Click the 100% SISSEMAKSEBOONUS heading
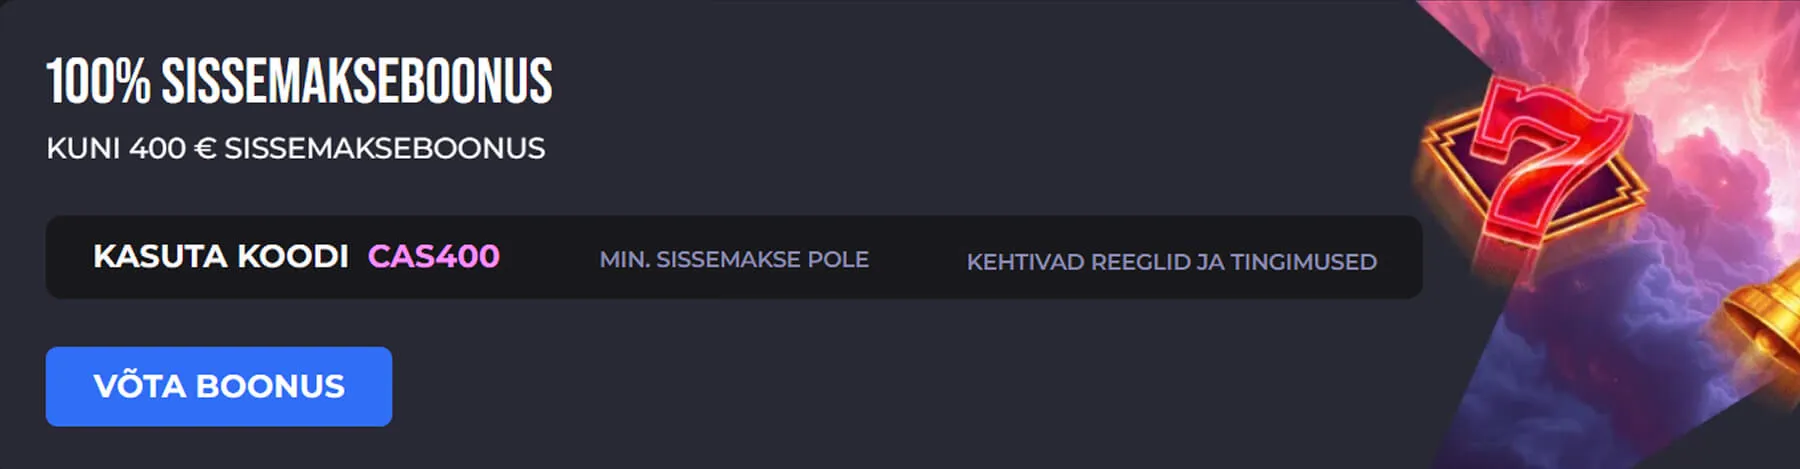Image resolution: width=1800 pixels, height=469 pixels. point(298,81)
